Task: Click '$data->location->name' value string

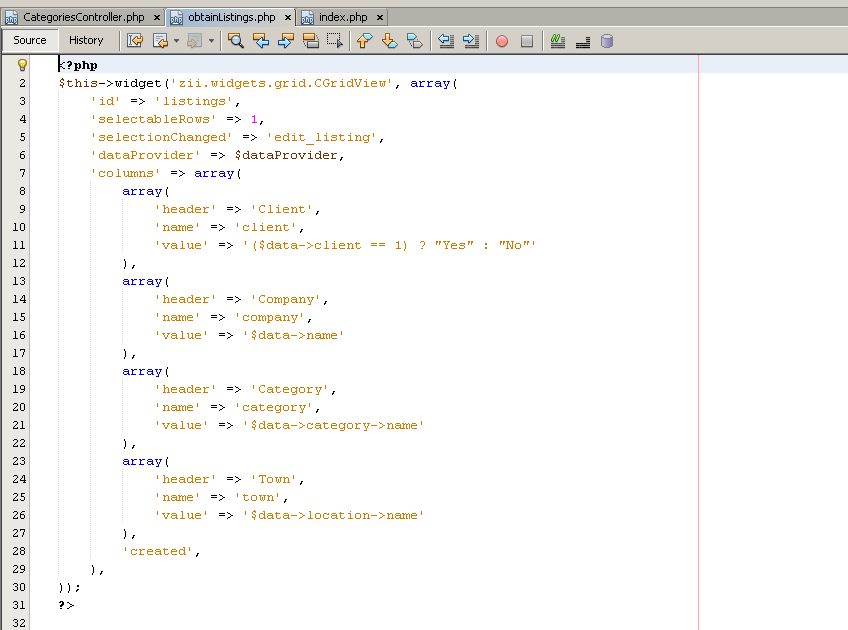Action: pyautogui.click(x=334, y=515)
